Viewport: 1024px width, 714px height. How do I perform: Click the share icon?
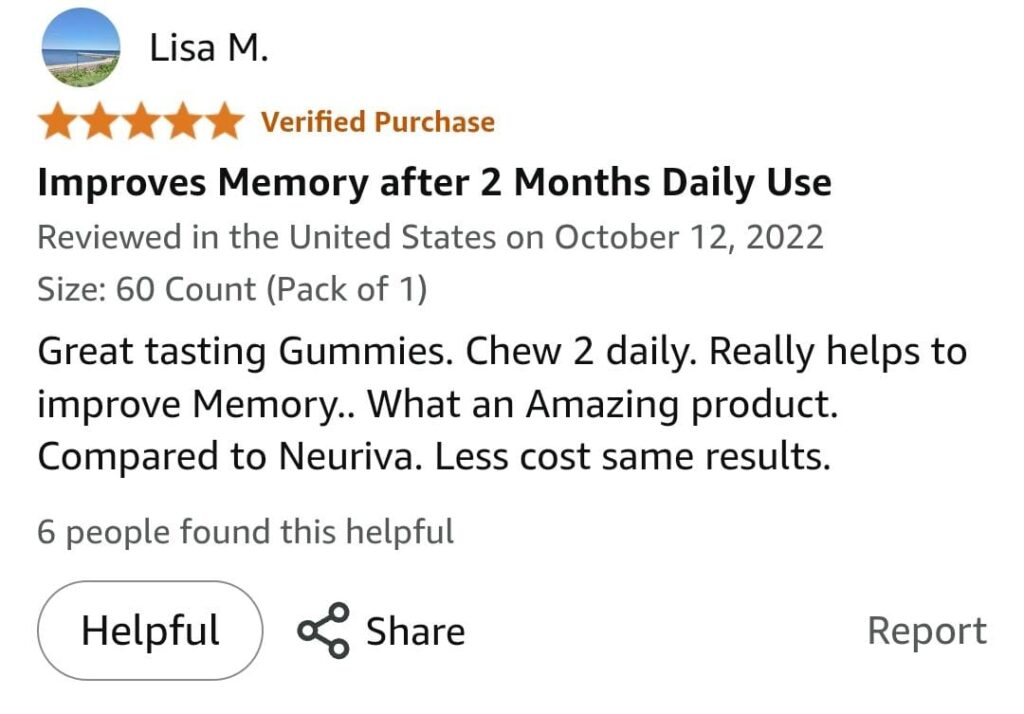(323, 631)
